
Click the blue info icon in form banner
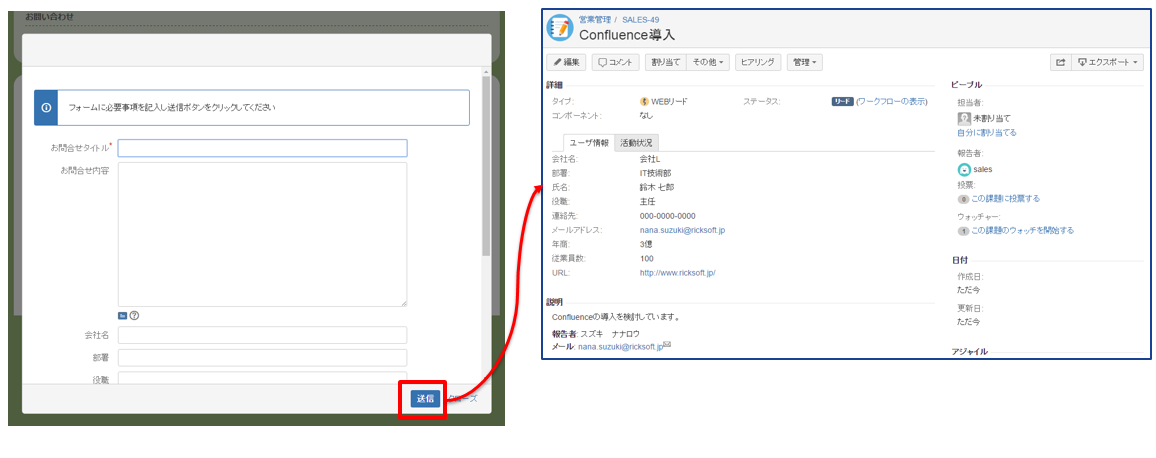tap(46, 108)
